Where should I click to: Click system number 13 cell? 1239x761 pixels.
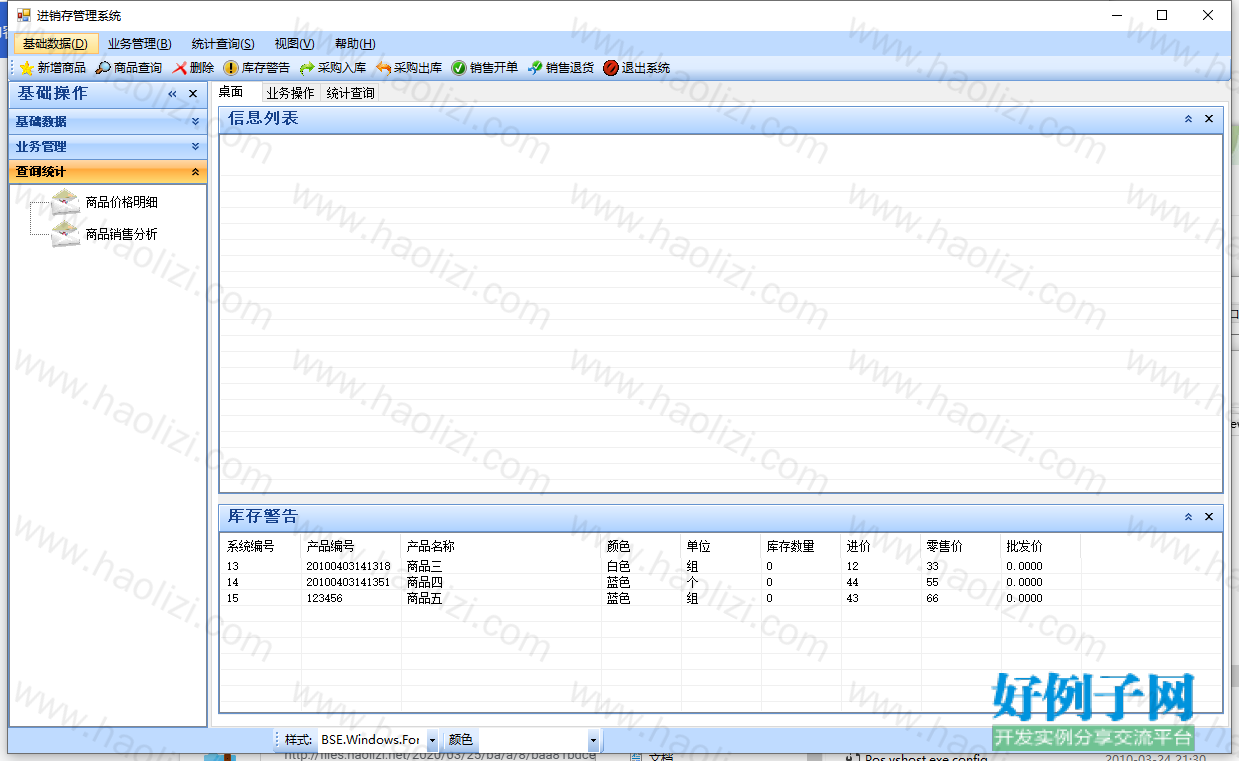point(233,566)
